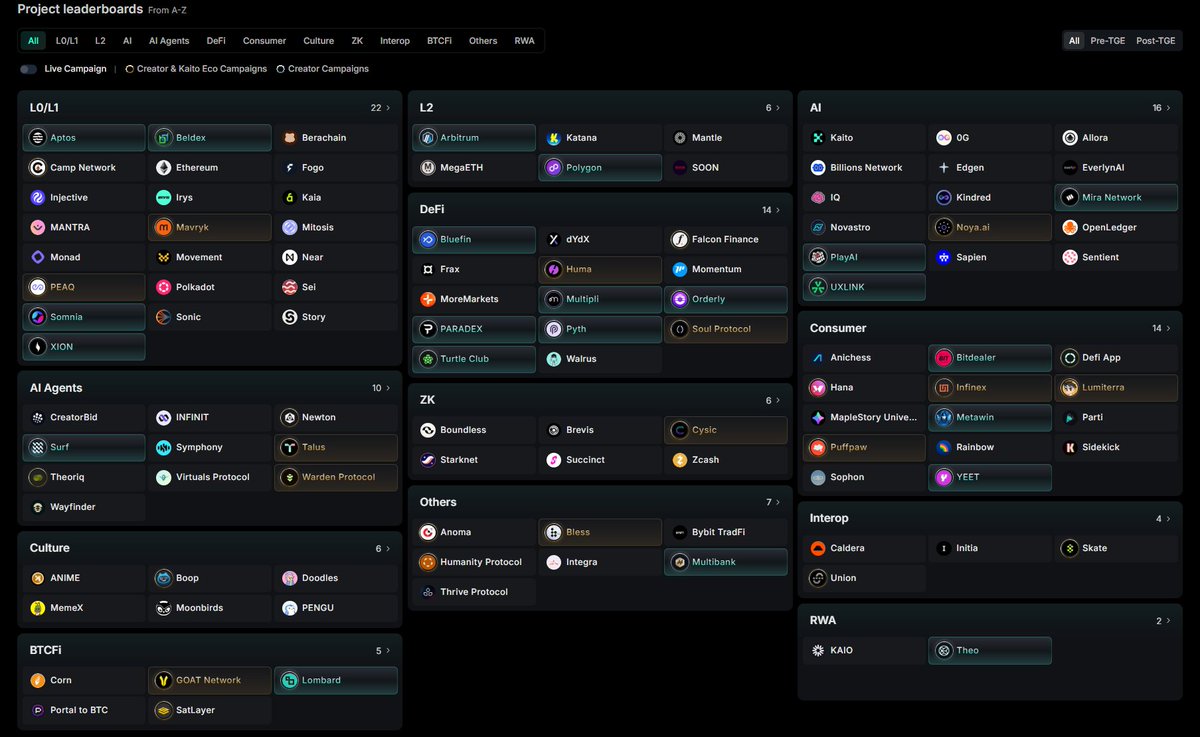Open the Culture category tab
This screenshot has width=1200, height=737.
click(x=319, y=41)
